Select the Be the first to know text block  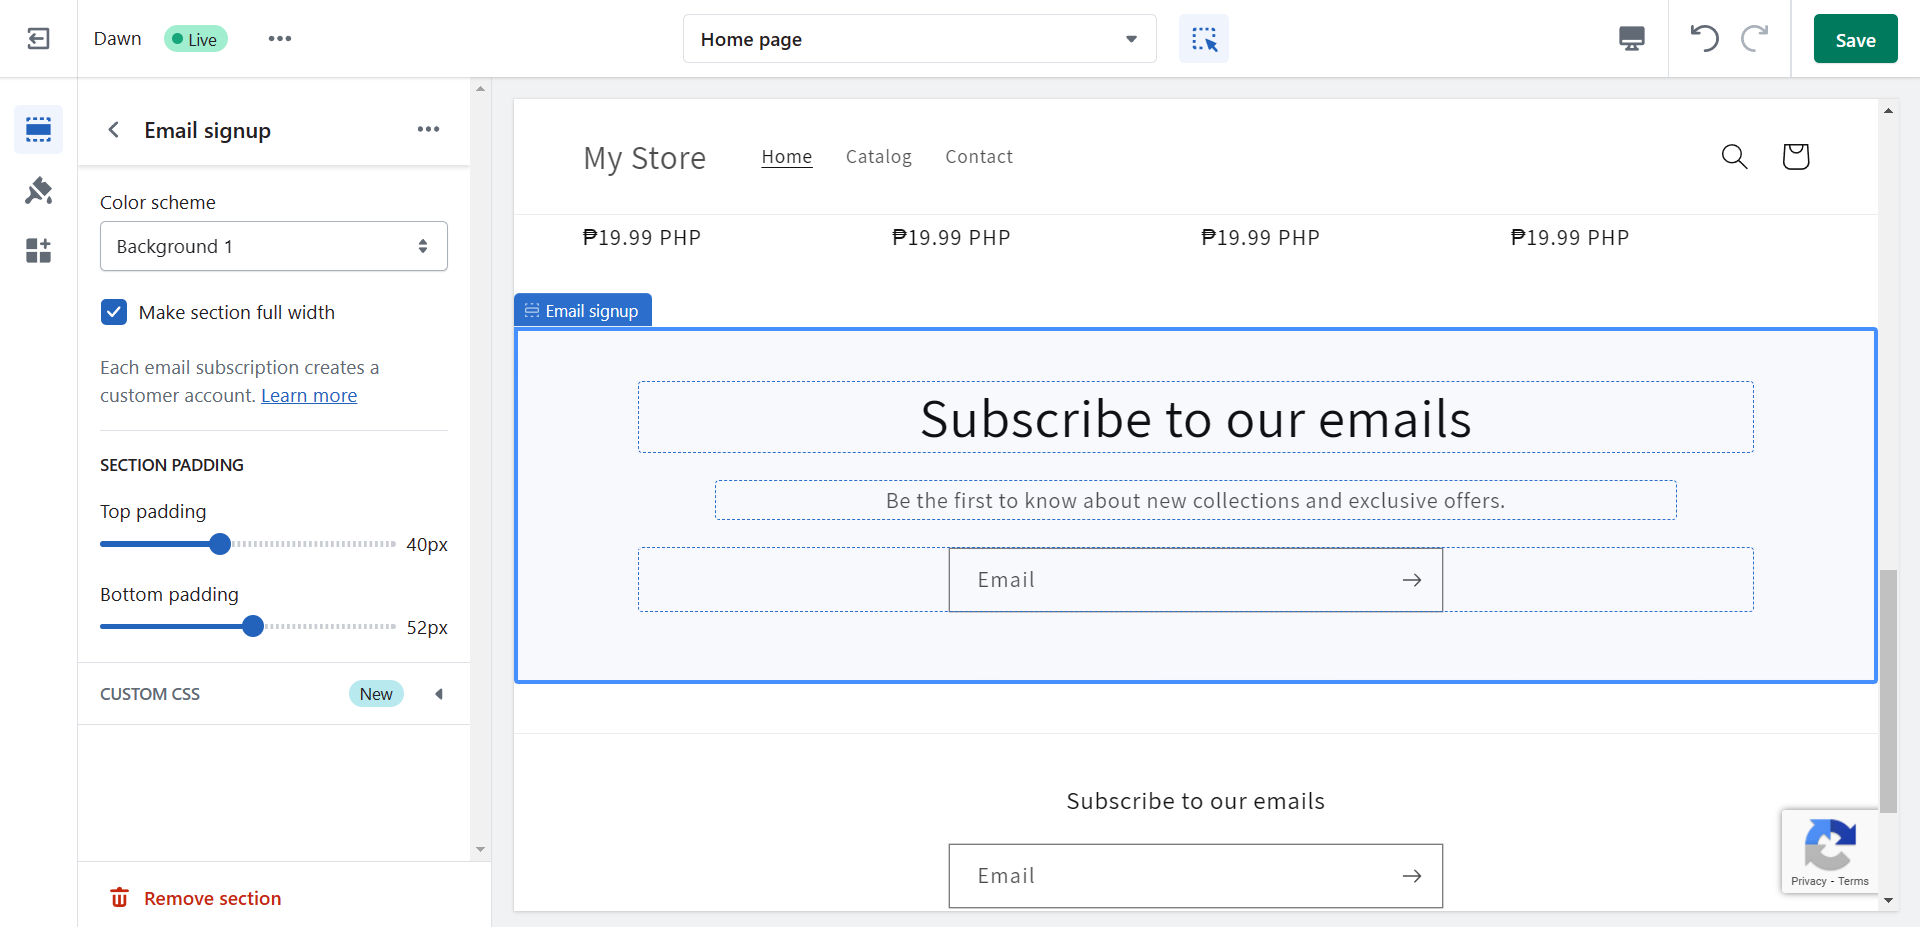point(1195,500)
